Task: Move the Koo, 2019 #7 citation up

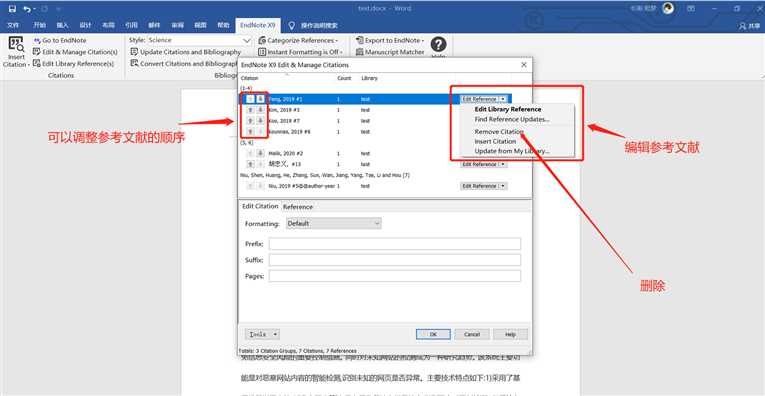Action: click(249, 120)
